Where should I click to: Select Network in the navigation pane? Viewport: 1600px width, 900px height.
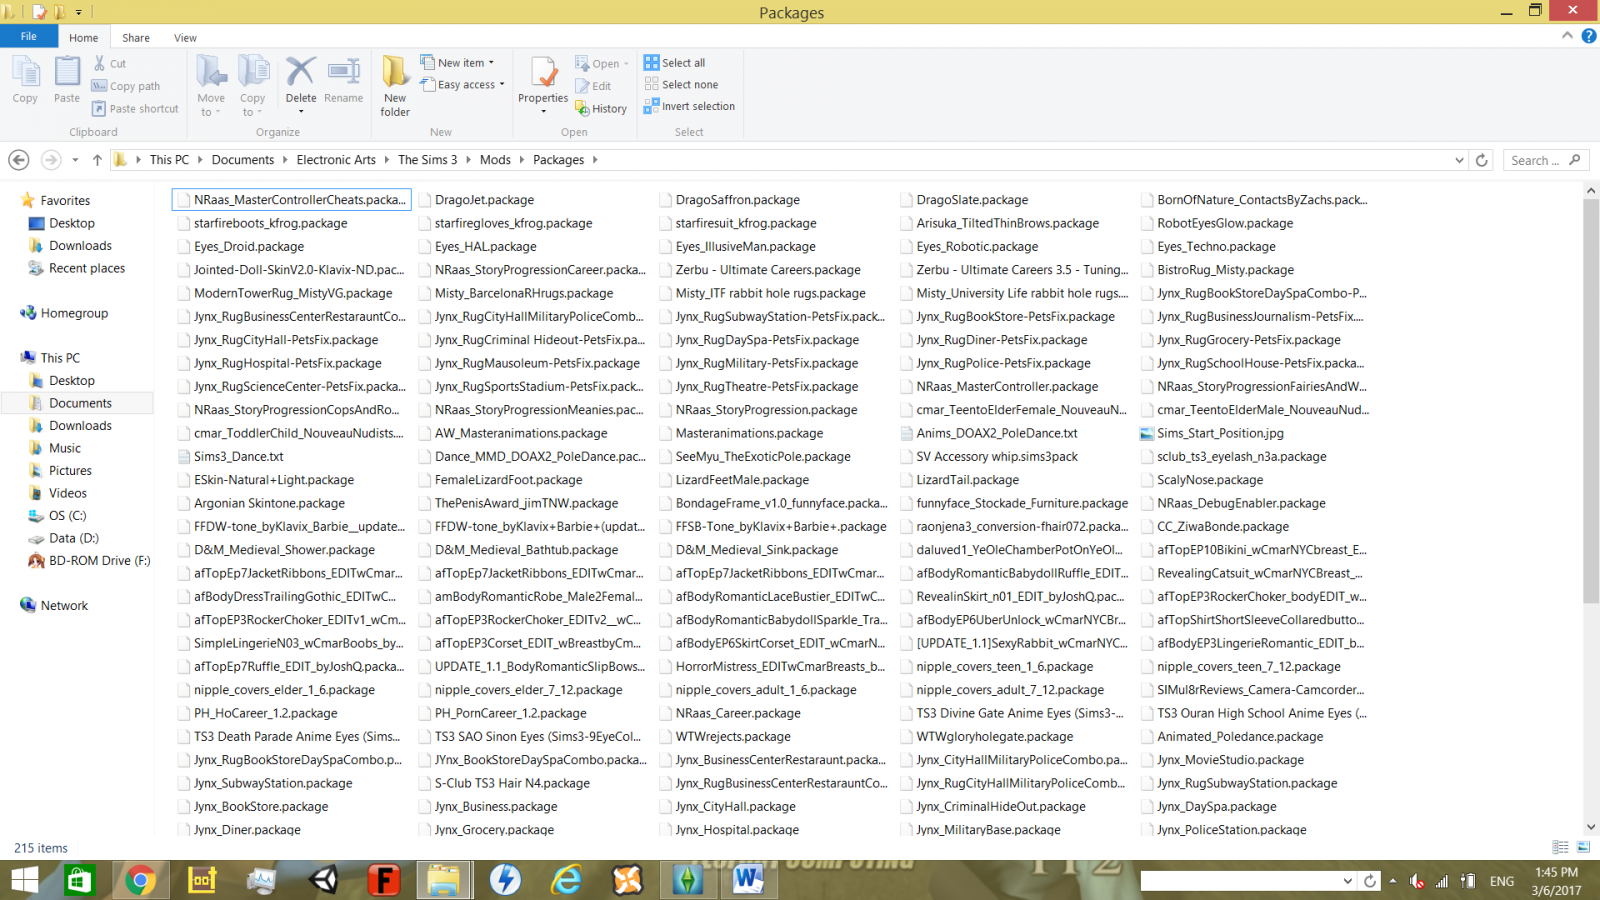[x=64, y=606]
